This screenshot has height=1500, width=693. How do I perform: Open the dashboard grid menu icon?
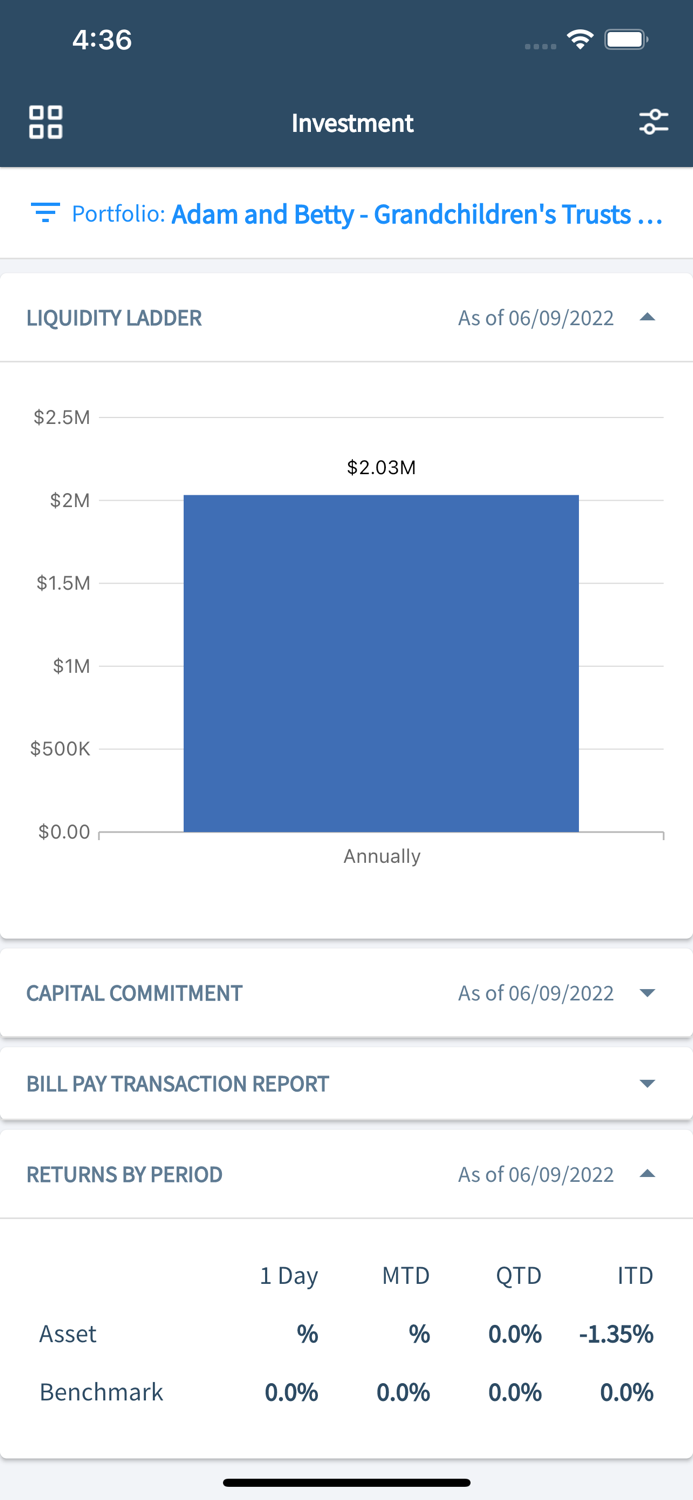[x=46, y=122]
